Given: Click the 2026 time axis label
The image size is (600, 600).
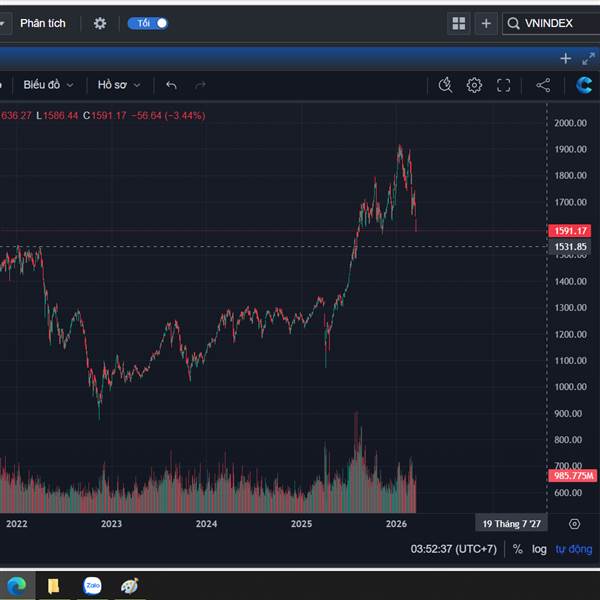Looking at the screenshot, I should [396, 523].
